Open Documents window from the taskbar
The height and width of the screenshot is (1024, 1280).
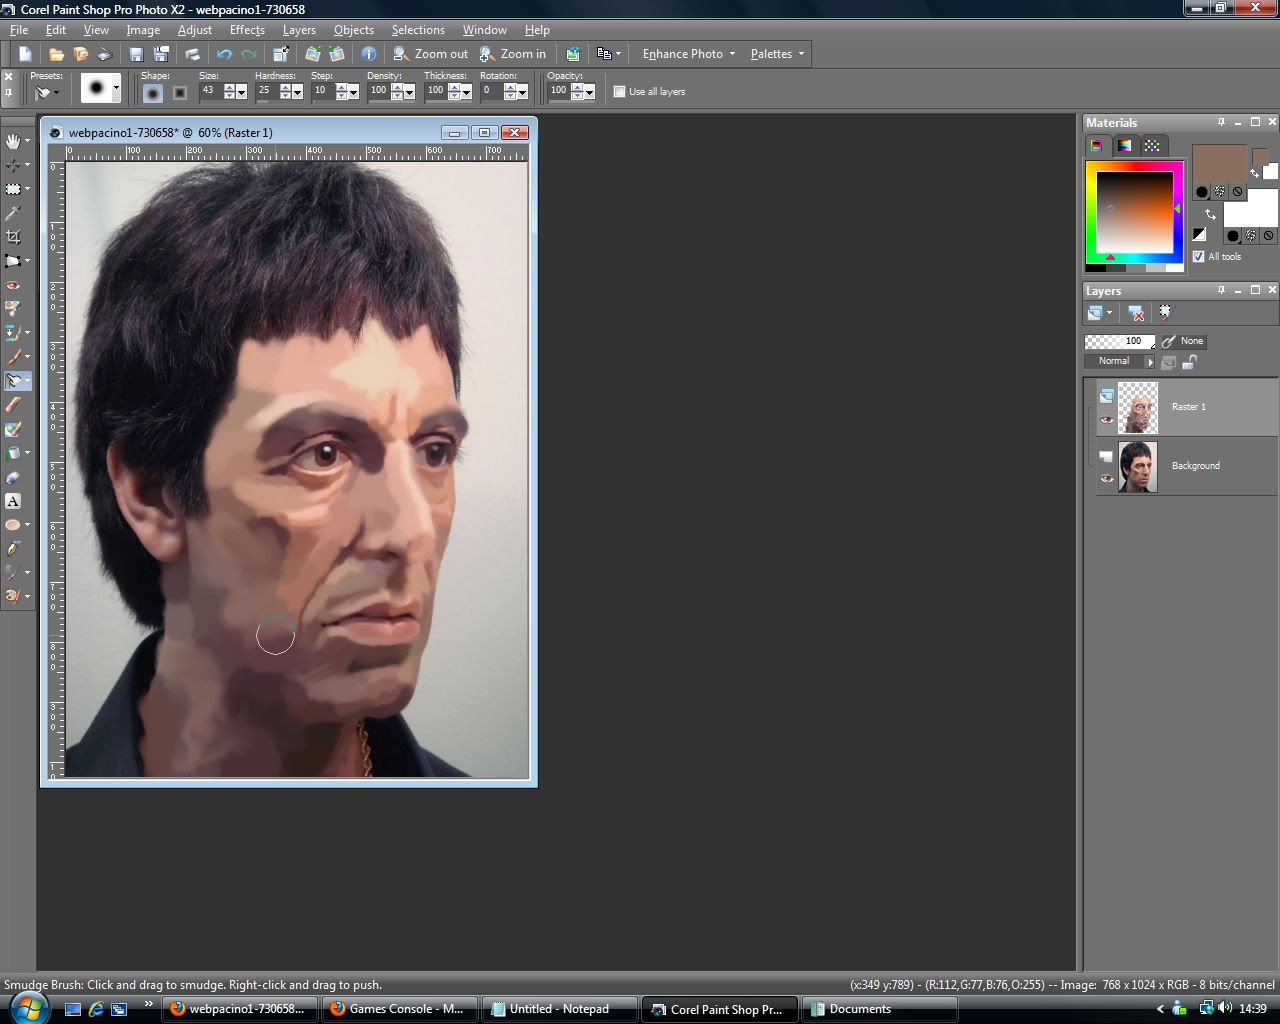(879, 1009)
